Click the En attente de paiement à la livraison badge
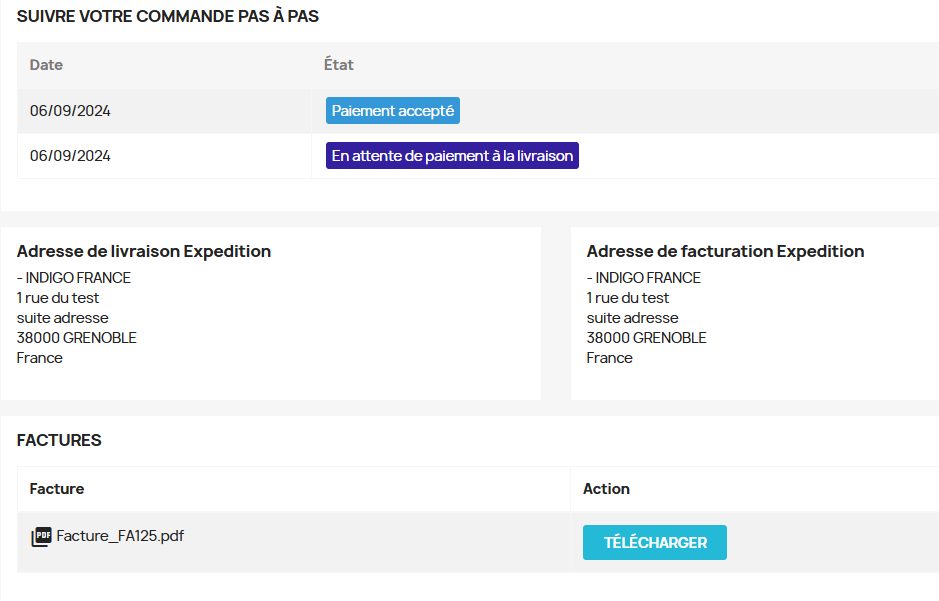Image resolution: width=939 pixels, height=601 pixels. 452,156
